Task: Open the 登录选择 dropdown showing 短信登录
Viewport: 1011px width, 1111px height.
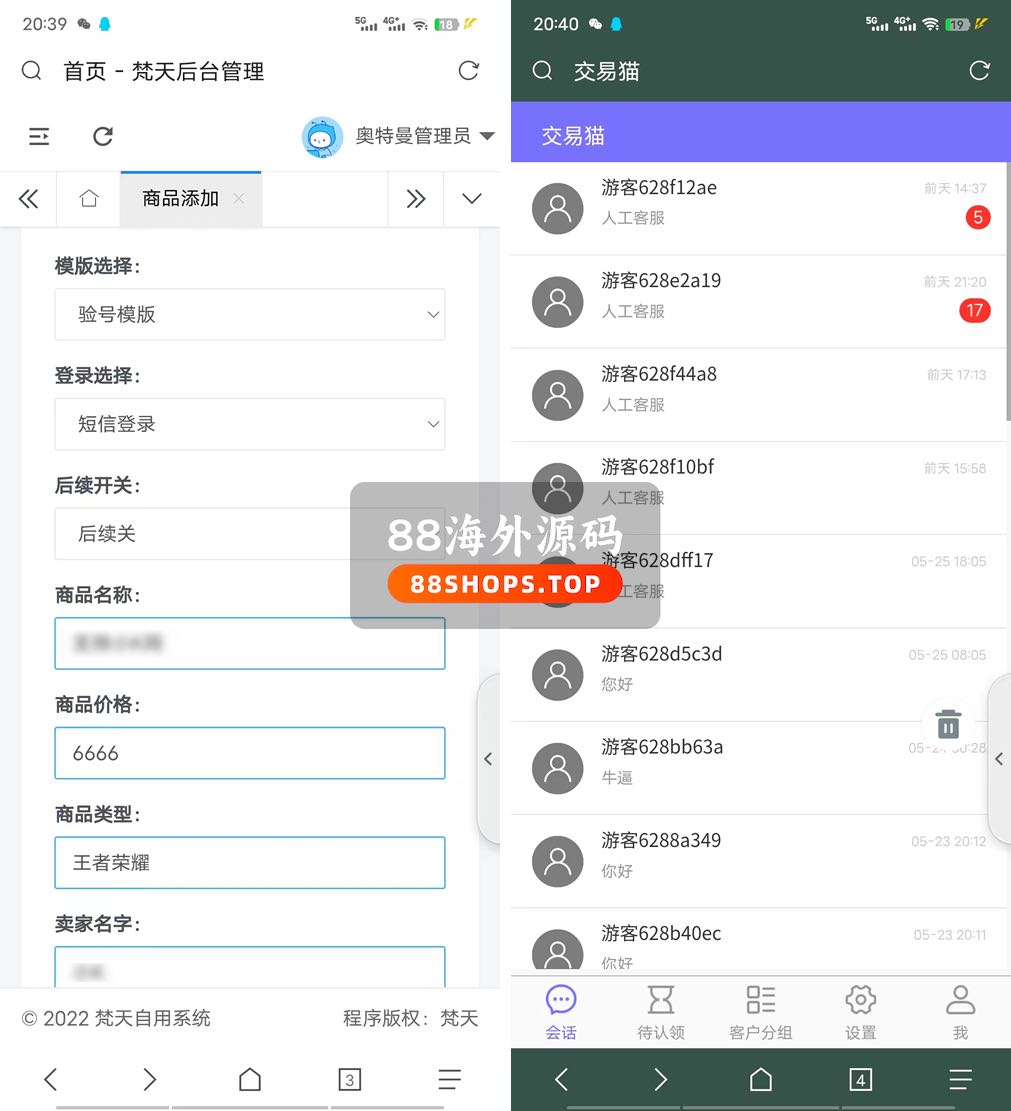Action: pyautogui.click(x=249, y=424)
